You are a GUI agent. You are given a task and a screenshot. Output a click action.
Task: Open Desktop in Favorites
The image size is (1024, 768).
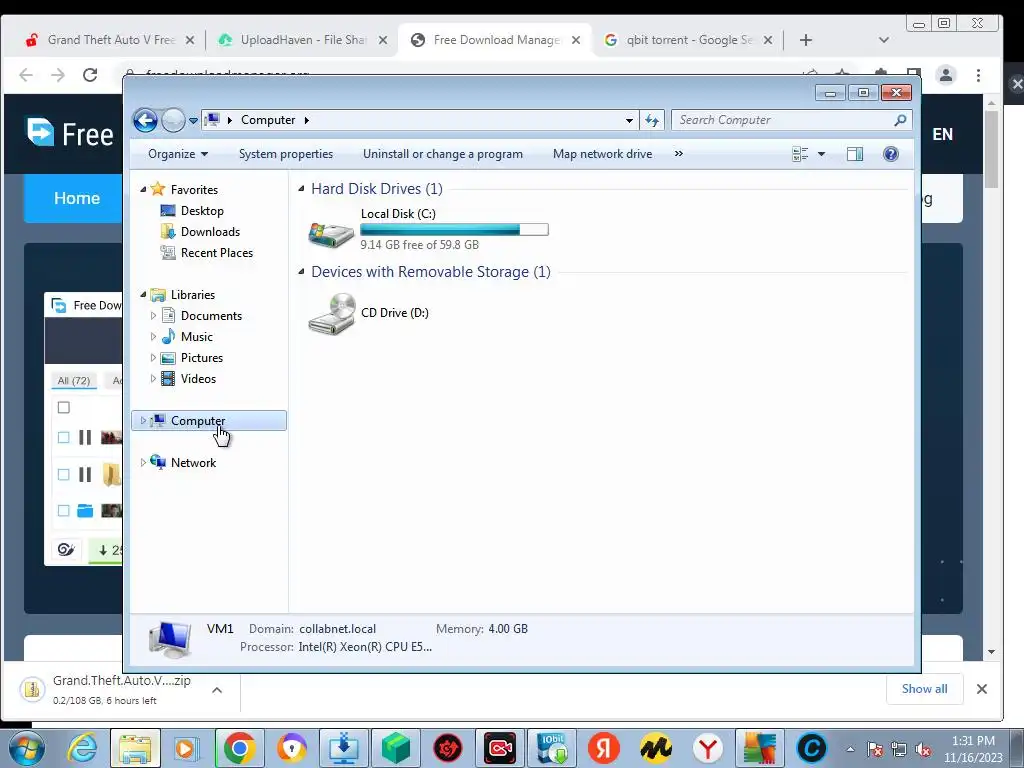(x=202, y=211)
